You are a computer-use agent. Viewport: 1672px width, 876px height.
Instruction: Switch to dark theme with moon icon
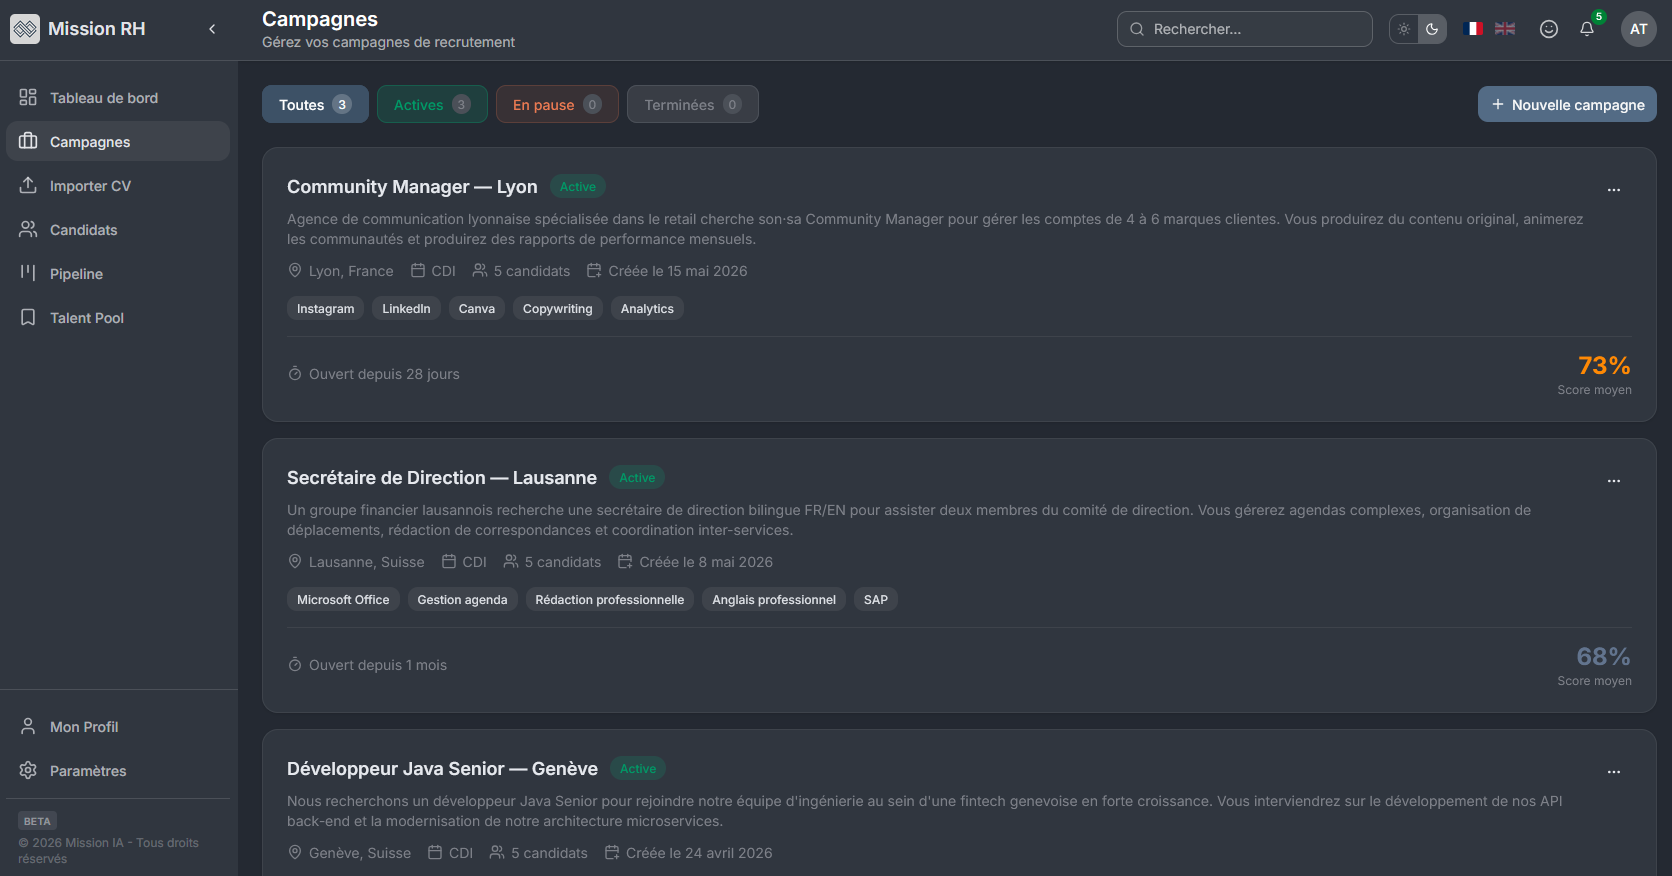pyautogui.click(x=1432, y=29)
